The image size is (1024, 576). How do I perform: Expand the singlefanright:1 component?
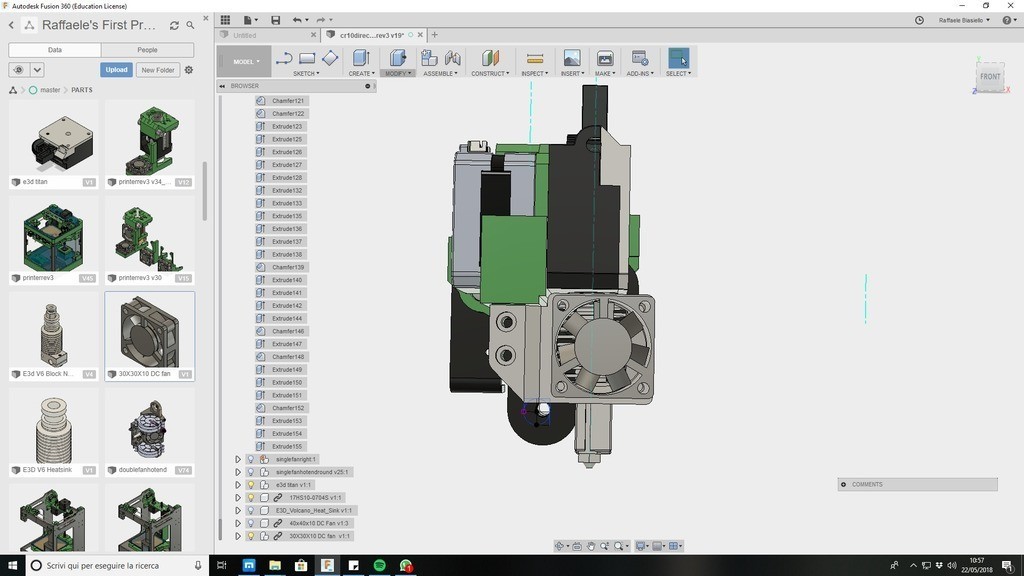(238, 459)
